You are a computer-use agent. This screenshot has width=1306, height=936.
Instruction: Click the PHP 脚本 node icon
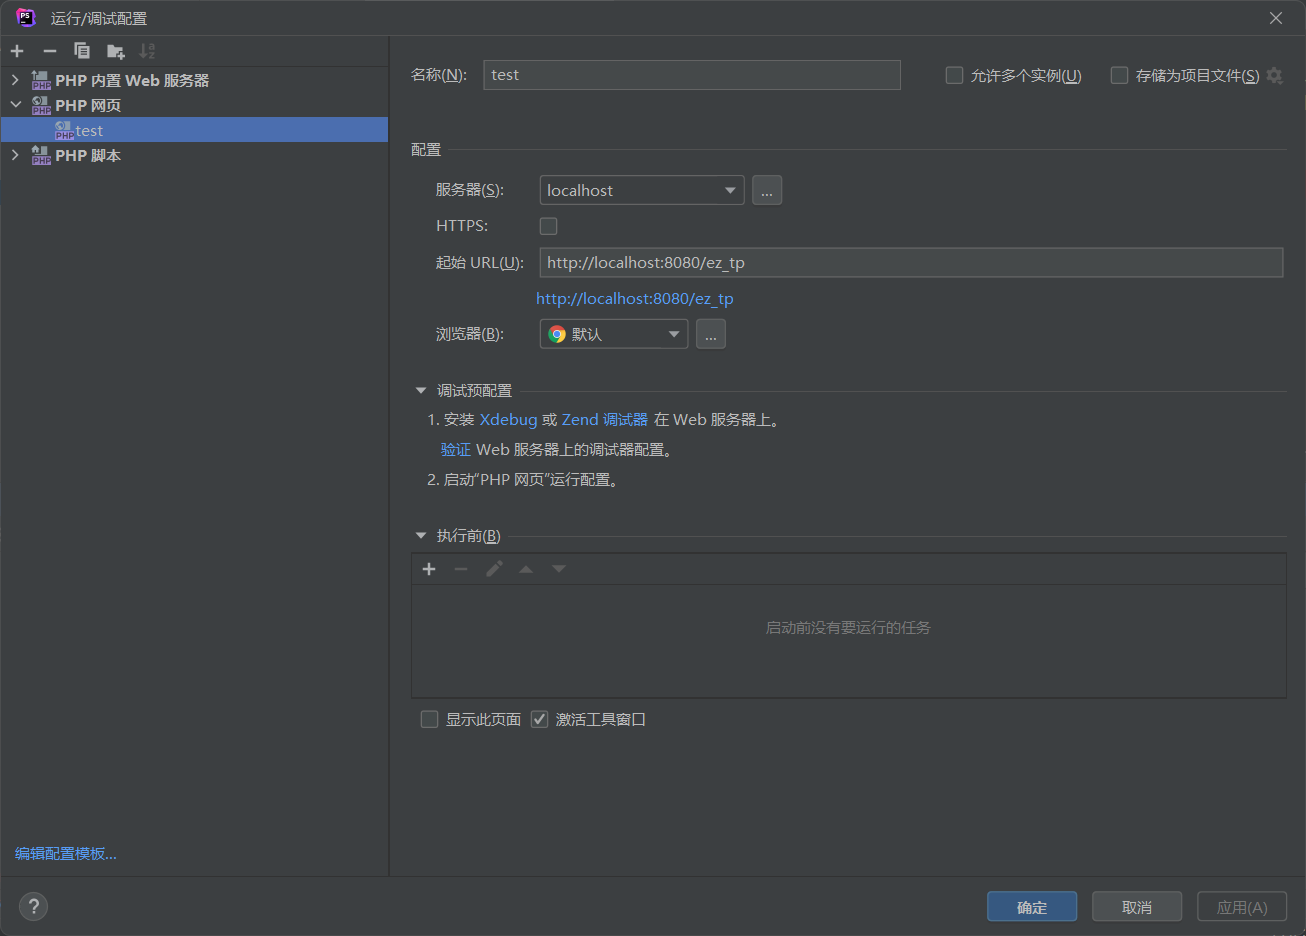click(41, 155)
